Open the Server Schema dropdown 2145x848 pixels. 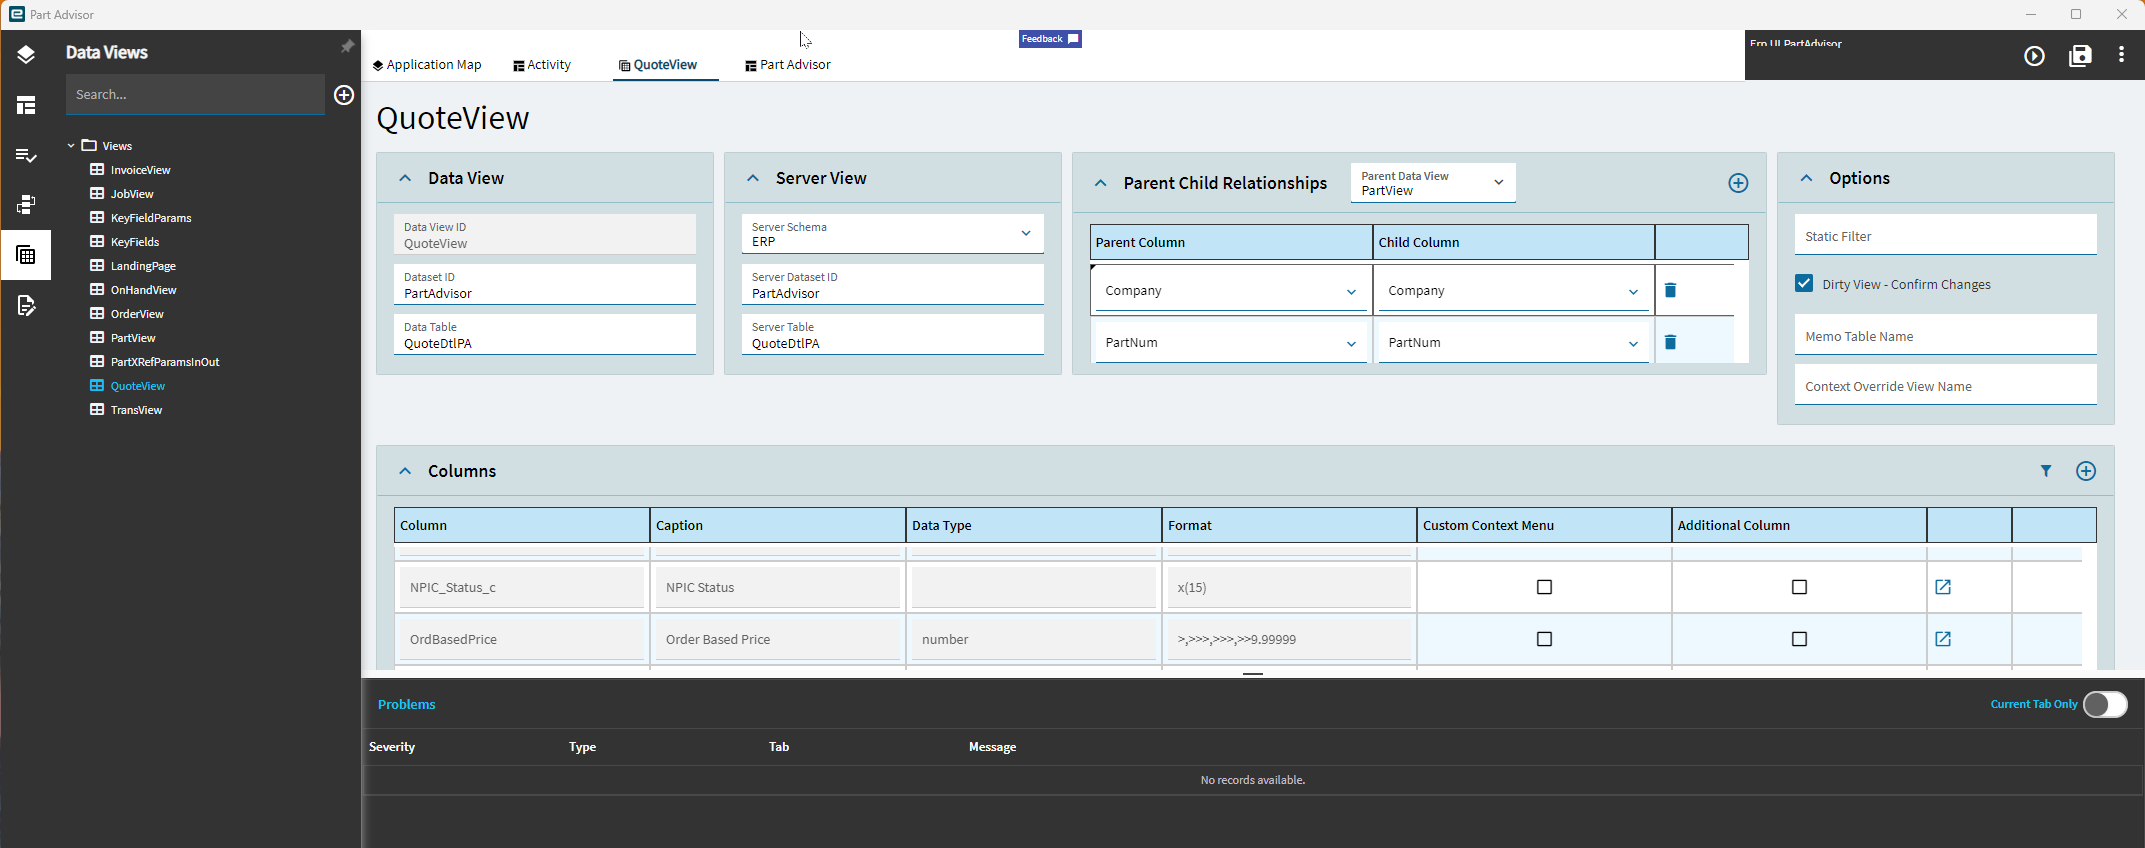pos(1025,234)
